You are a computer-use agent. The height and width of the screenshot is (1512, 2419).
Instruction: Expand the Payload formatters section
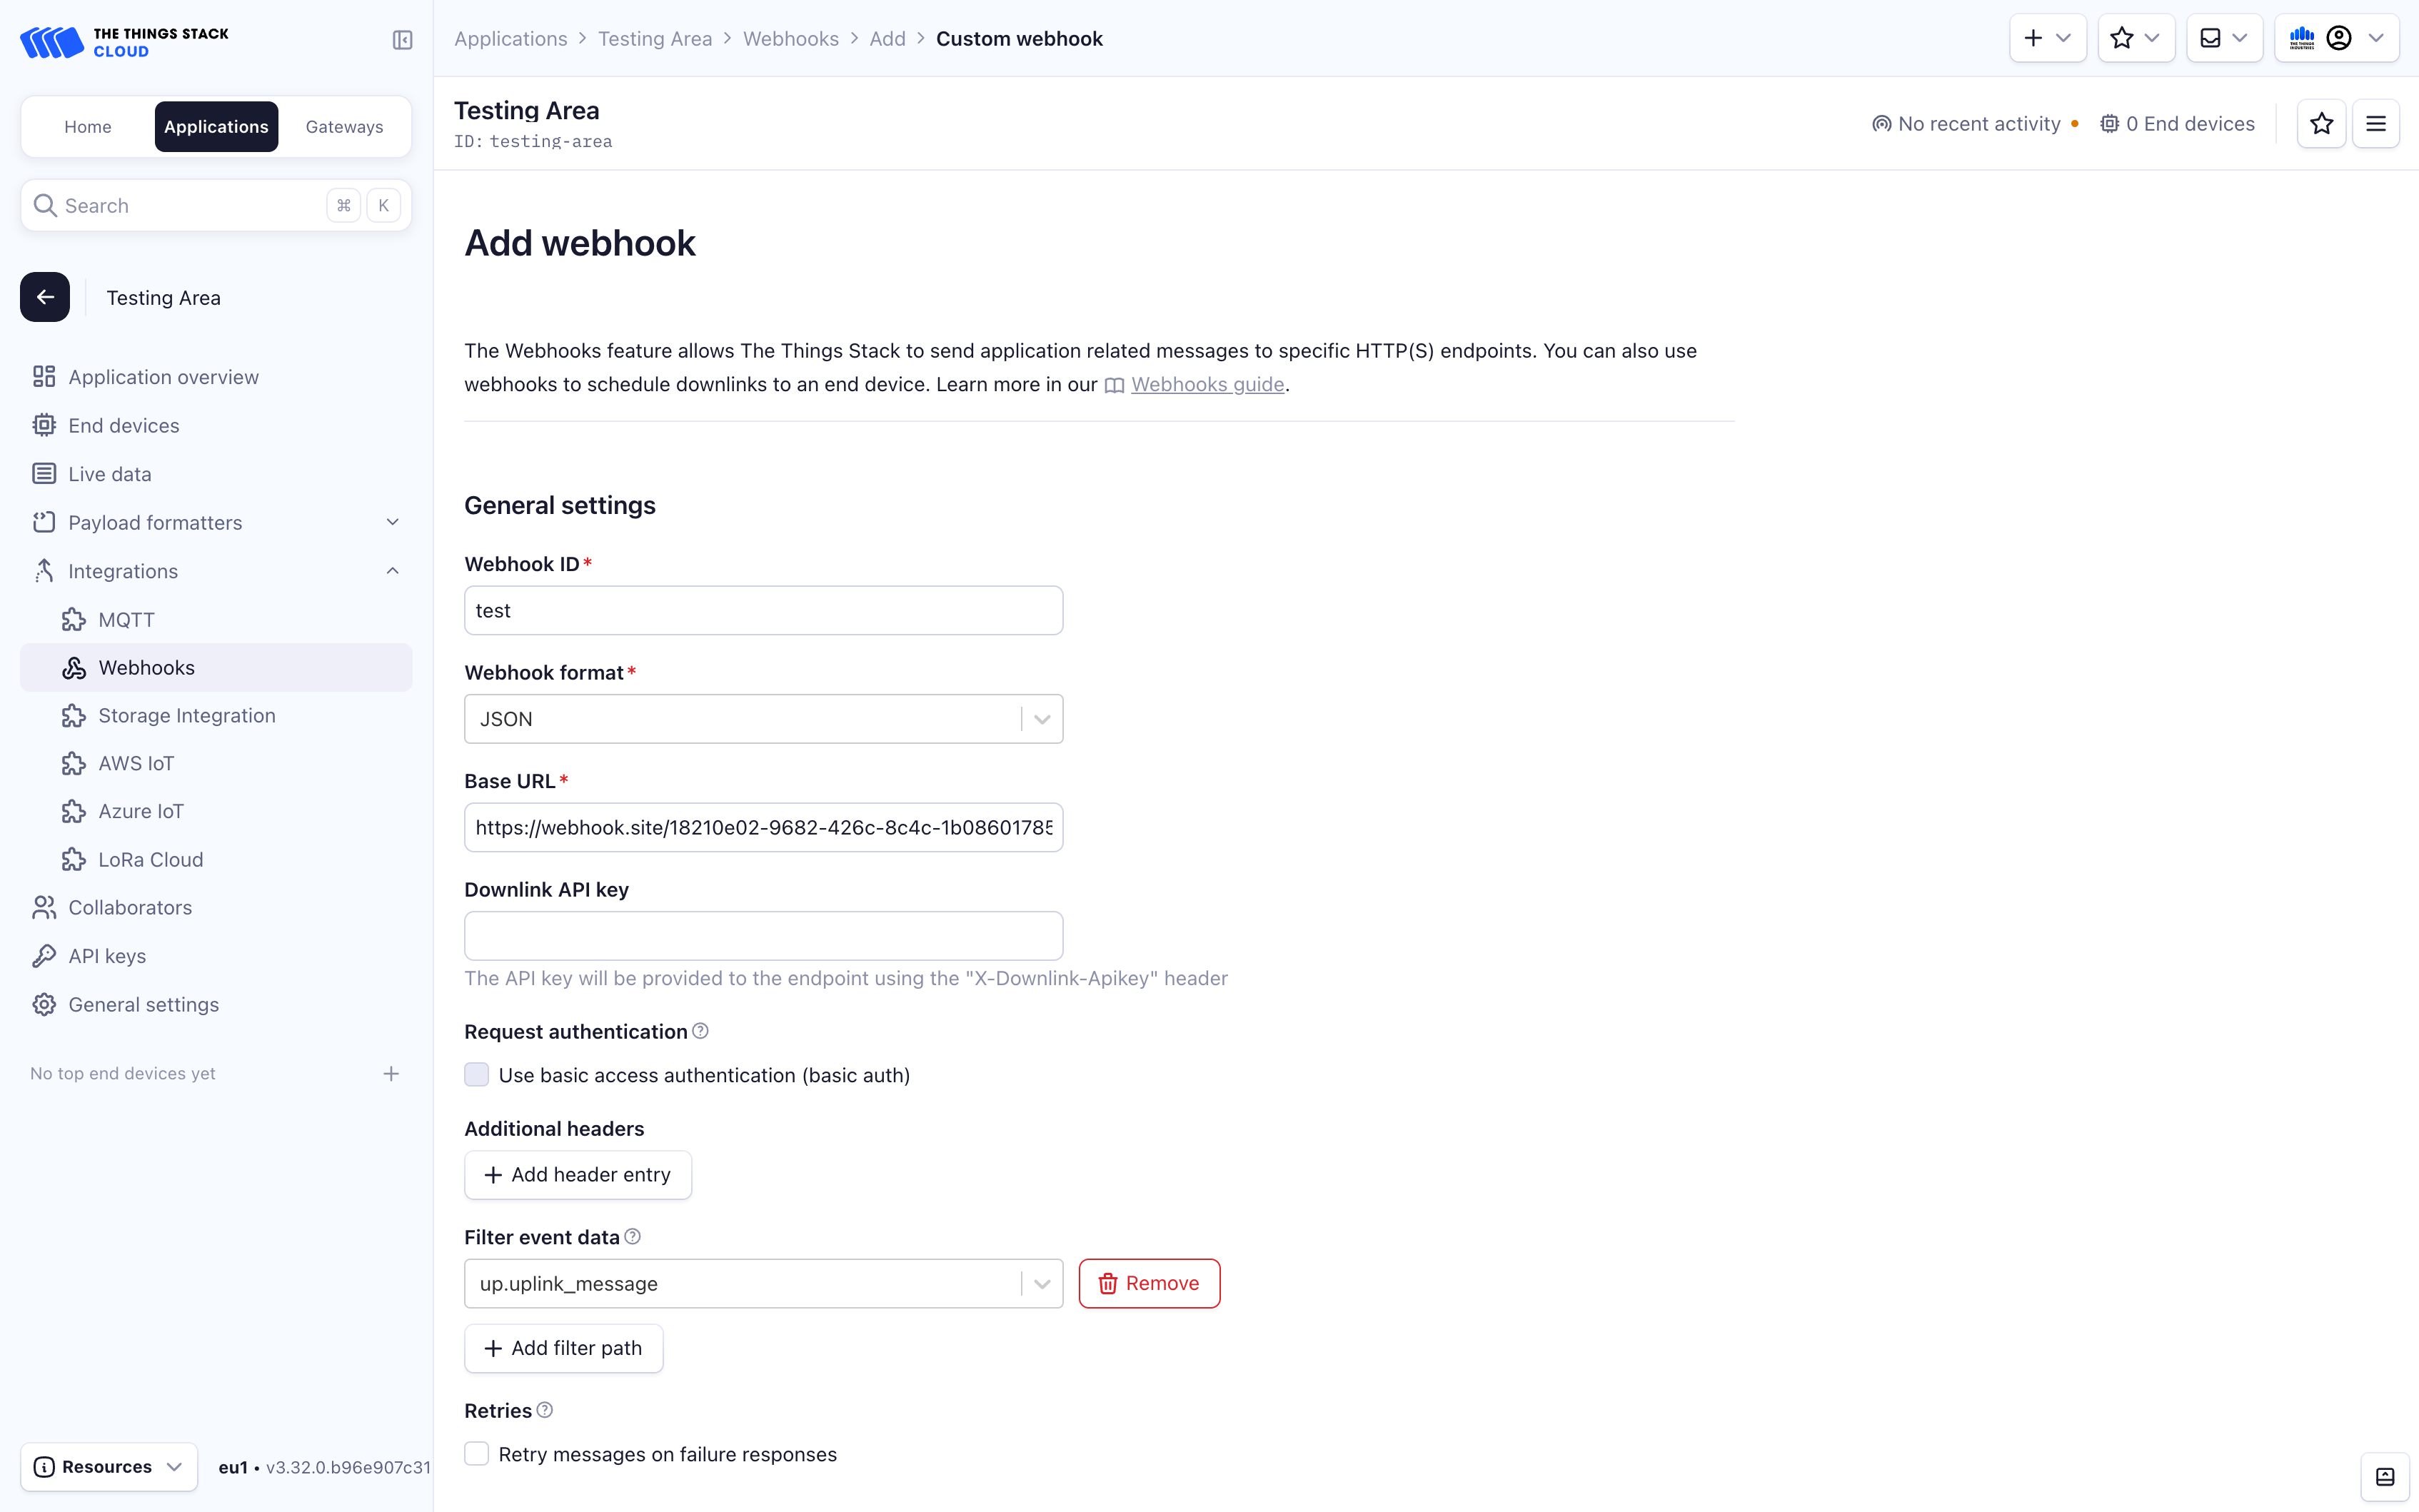click(392, 521)
